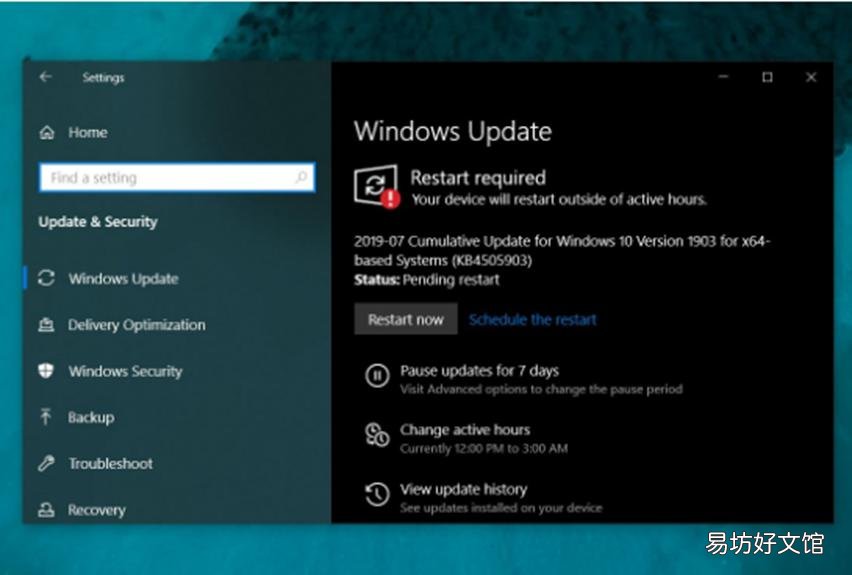Click the Windows Security shield icon
852x575 pixels.
pos(46,371)
